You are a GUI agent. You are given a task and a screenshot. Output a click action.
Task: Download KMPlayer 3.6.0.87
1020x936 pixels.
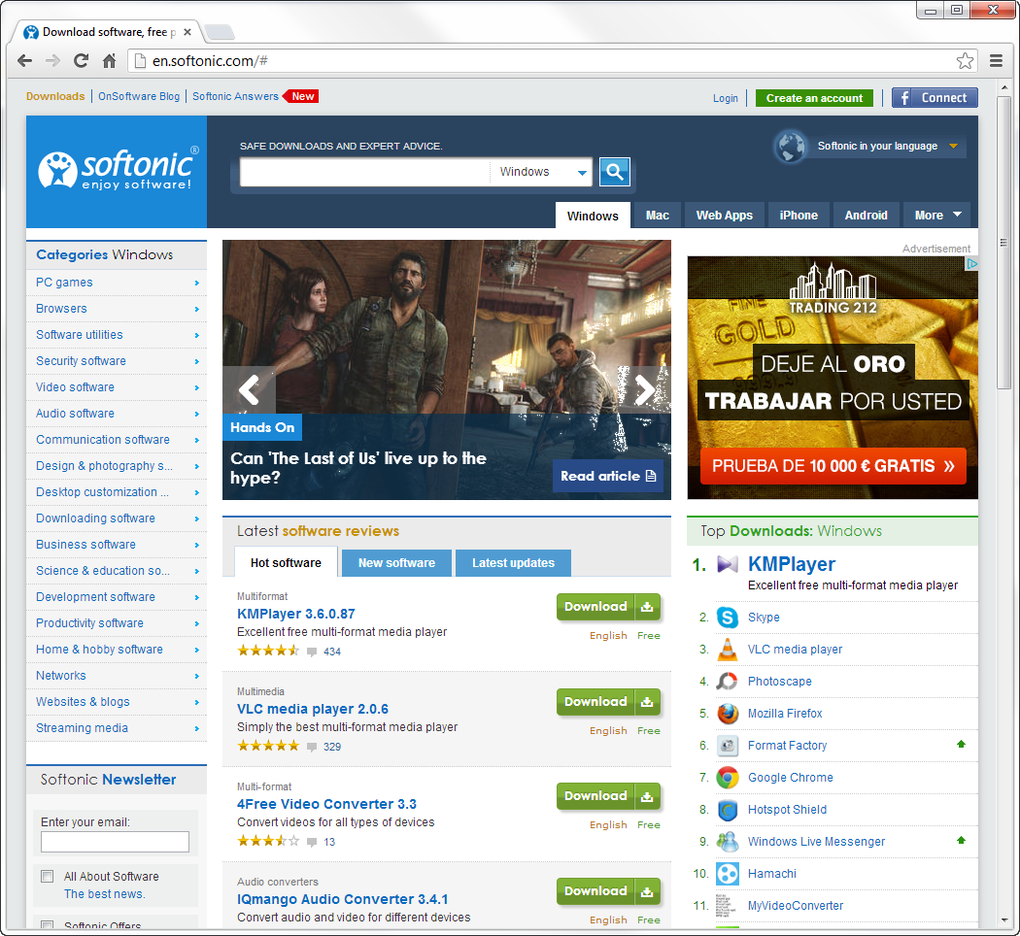(x=608, y=607)
